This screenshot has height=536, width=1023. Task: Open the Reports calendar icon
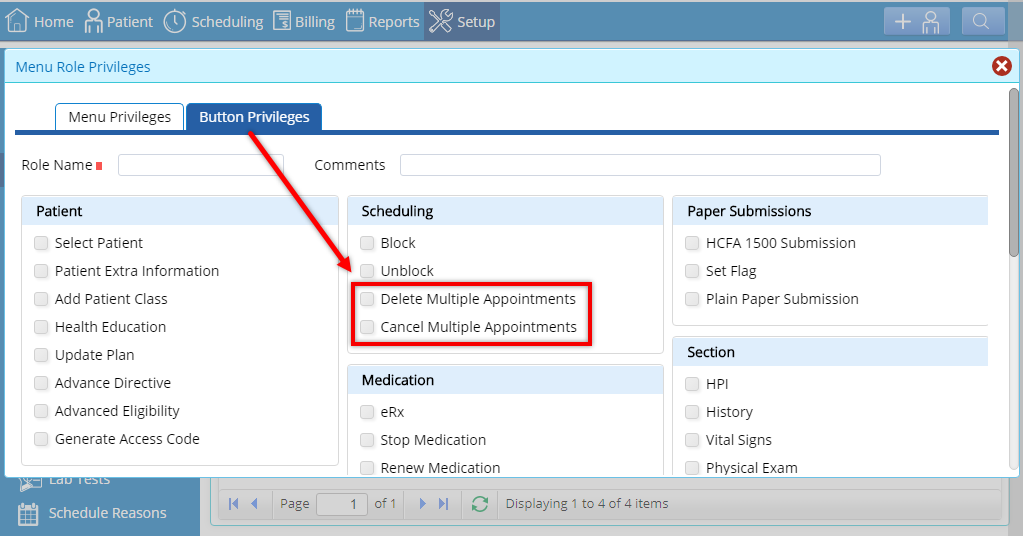[x=355, y=21]
